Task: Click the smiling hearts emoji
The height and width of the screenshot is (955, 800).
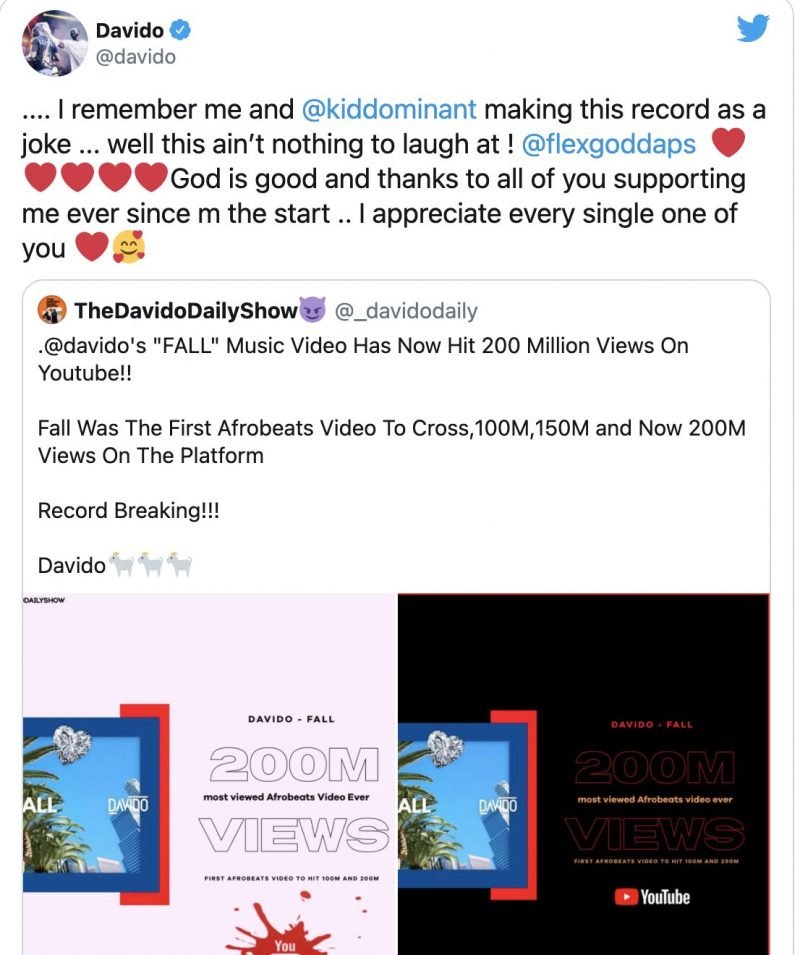Action: pyautogui.click(x=129, y=248)
